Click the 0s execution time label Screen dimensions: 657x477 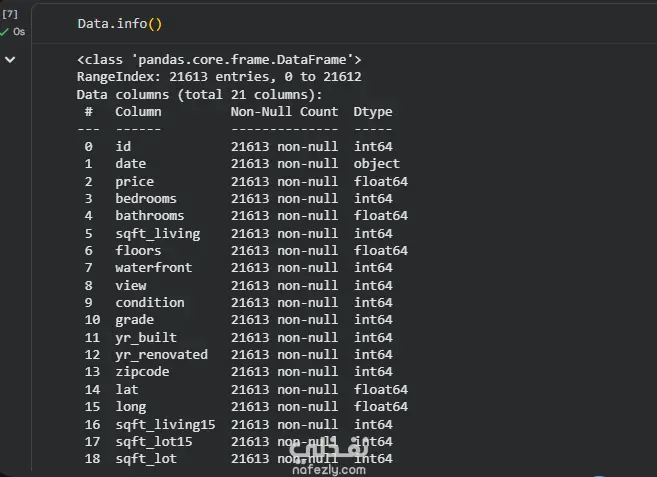(19, 32)
